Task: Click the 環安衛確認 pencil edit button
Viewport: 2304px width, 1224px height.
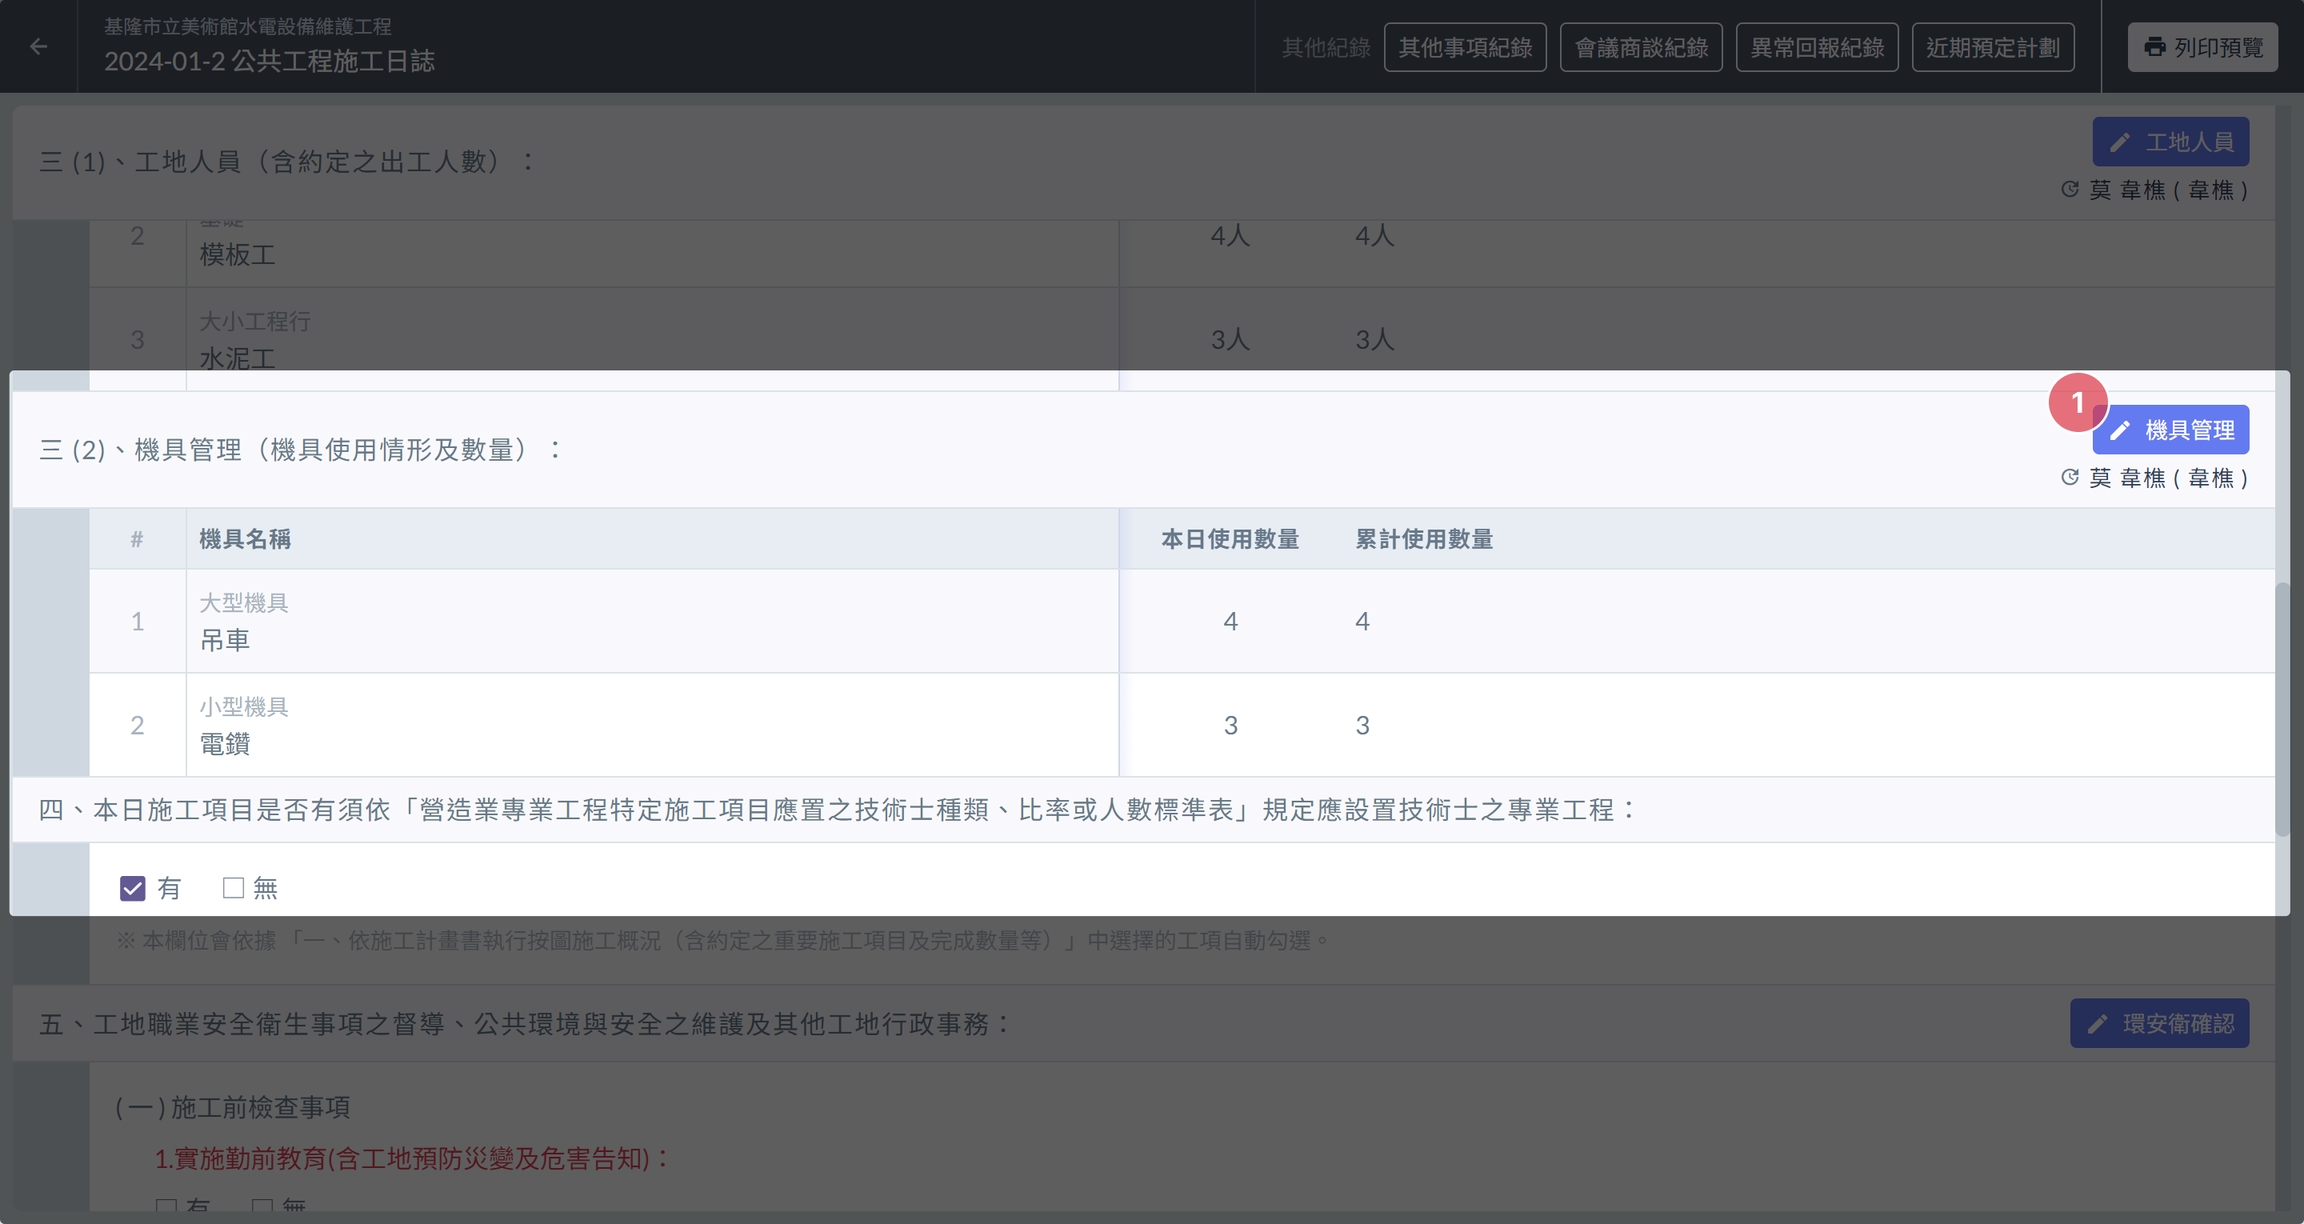Action: pos(2159,1023)
